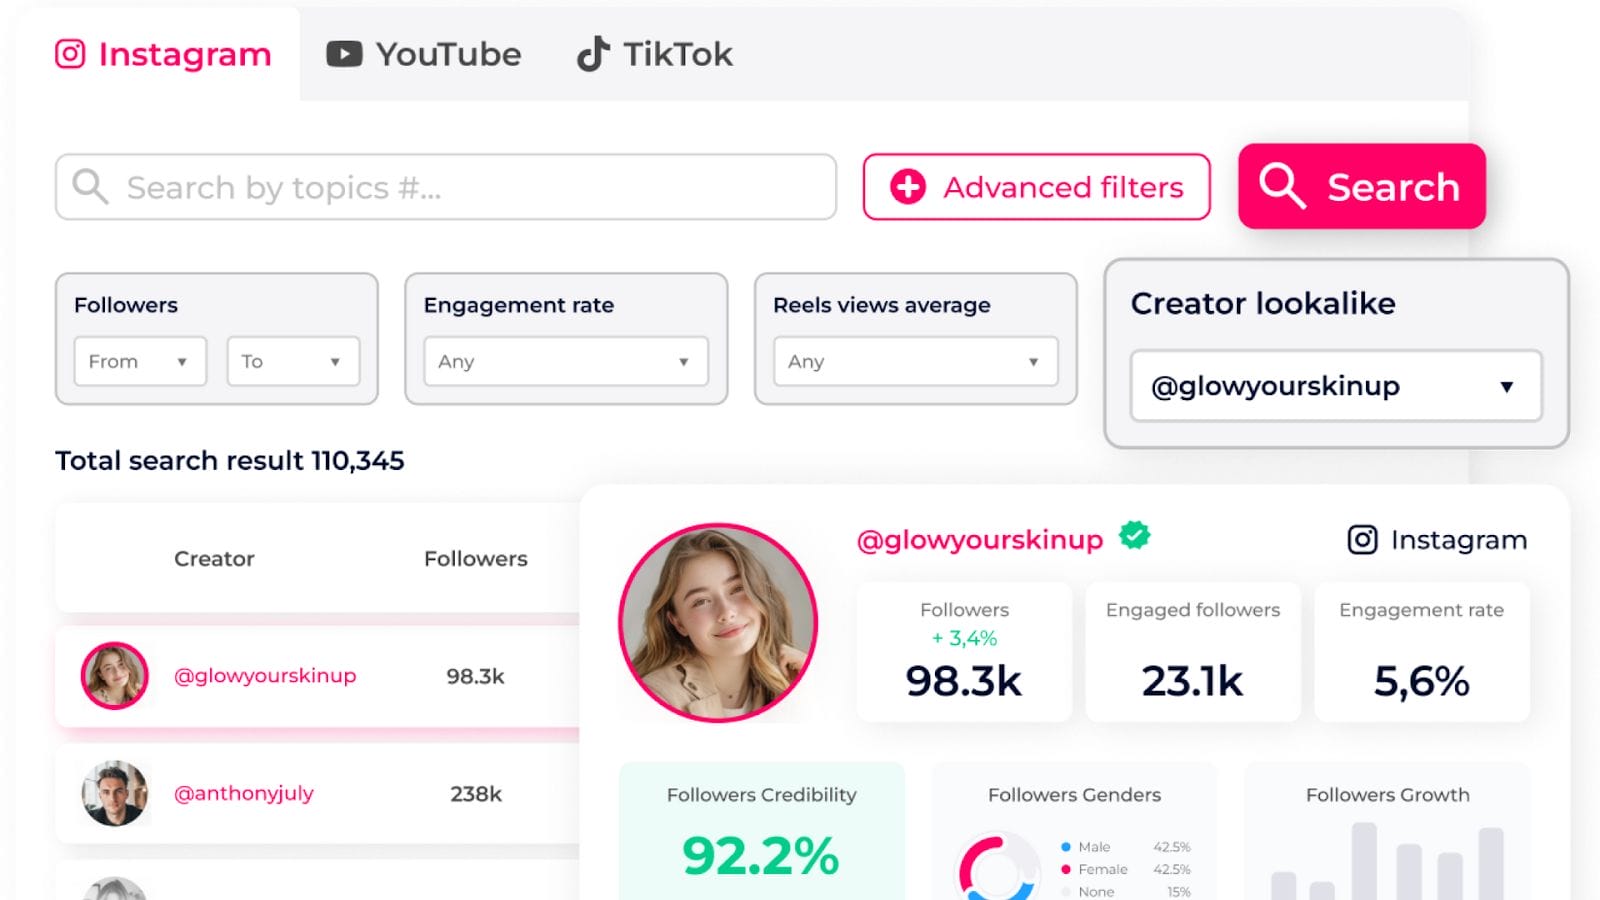1600x900 pixels.
Task: Expand the Engagement rate dropdown
Action: [565, 361]
